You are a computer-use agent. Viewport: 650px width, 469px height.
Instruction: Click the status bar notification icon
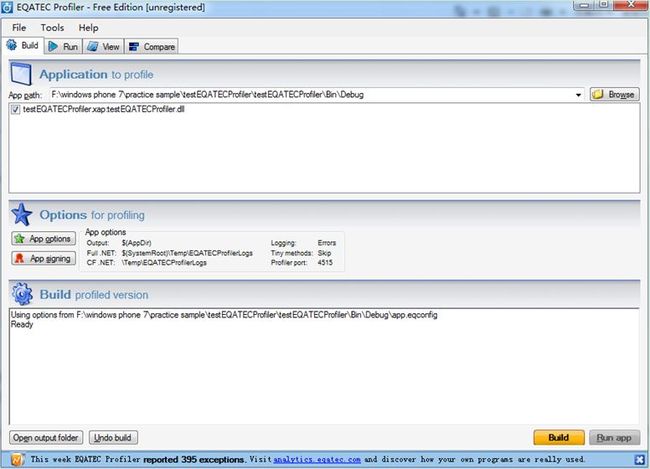[17, 459]
